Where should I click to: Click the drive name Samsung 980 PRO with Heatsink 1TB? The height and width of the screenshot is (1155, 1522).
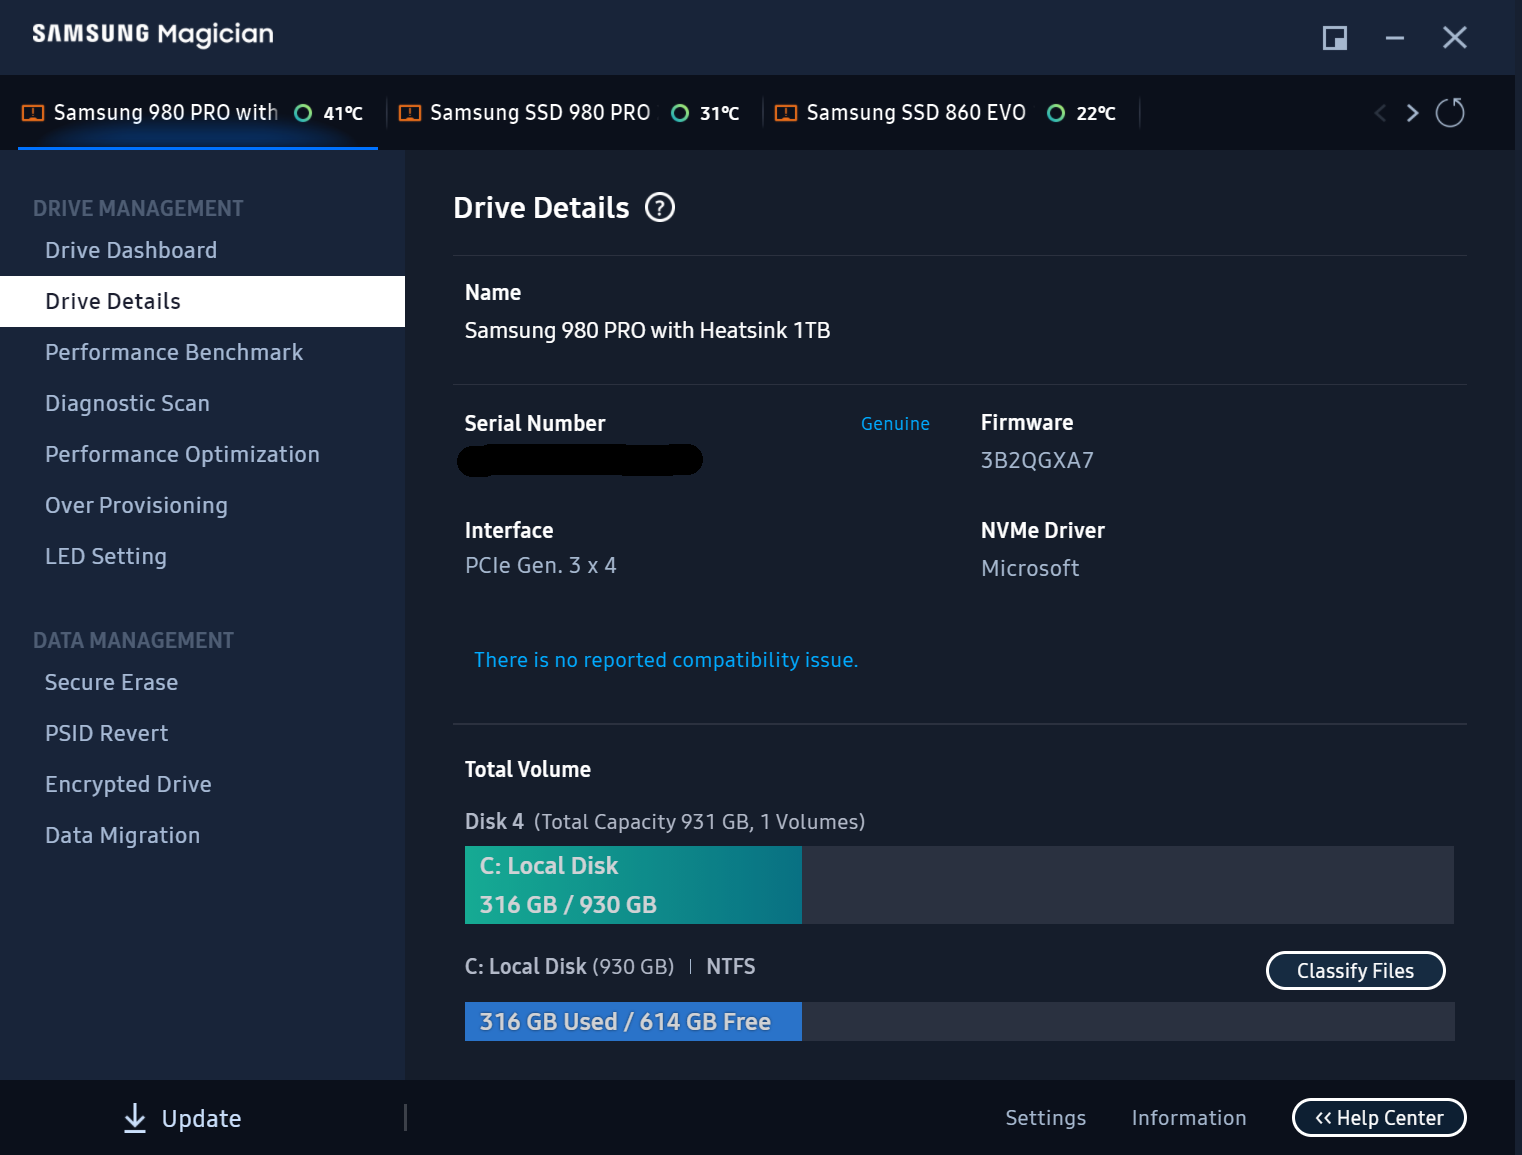[647, 330]
